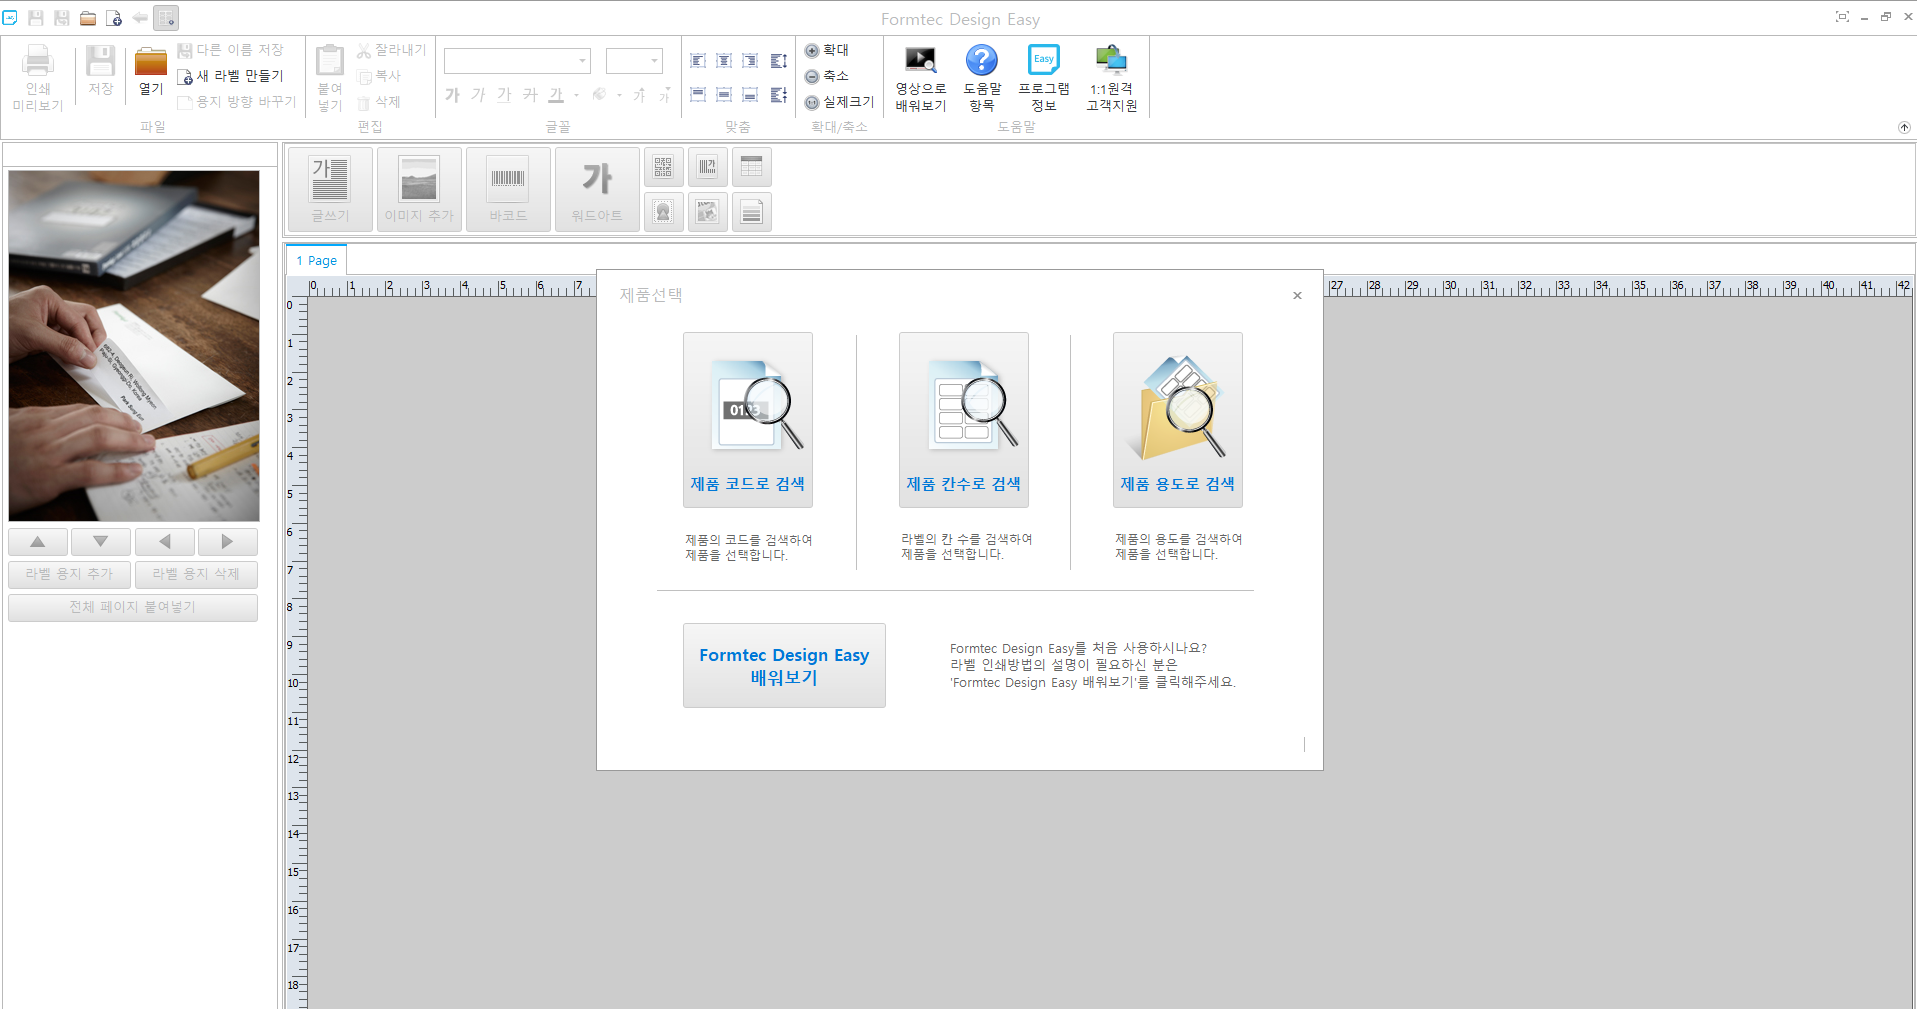The height and width of the screenshot is (1009, 1917).
Task: Toggle strikethrough 가 font style
Action: (x=530, y=95)
